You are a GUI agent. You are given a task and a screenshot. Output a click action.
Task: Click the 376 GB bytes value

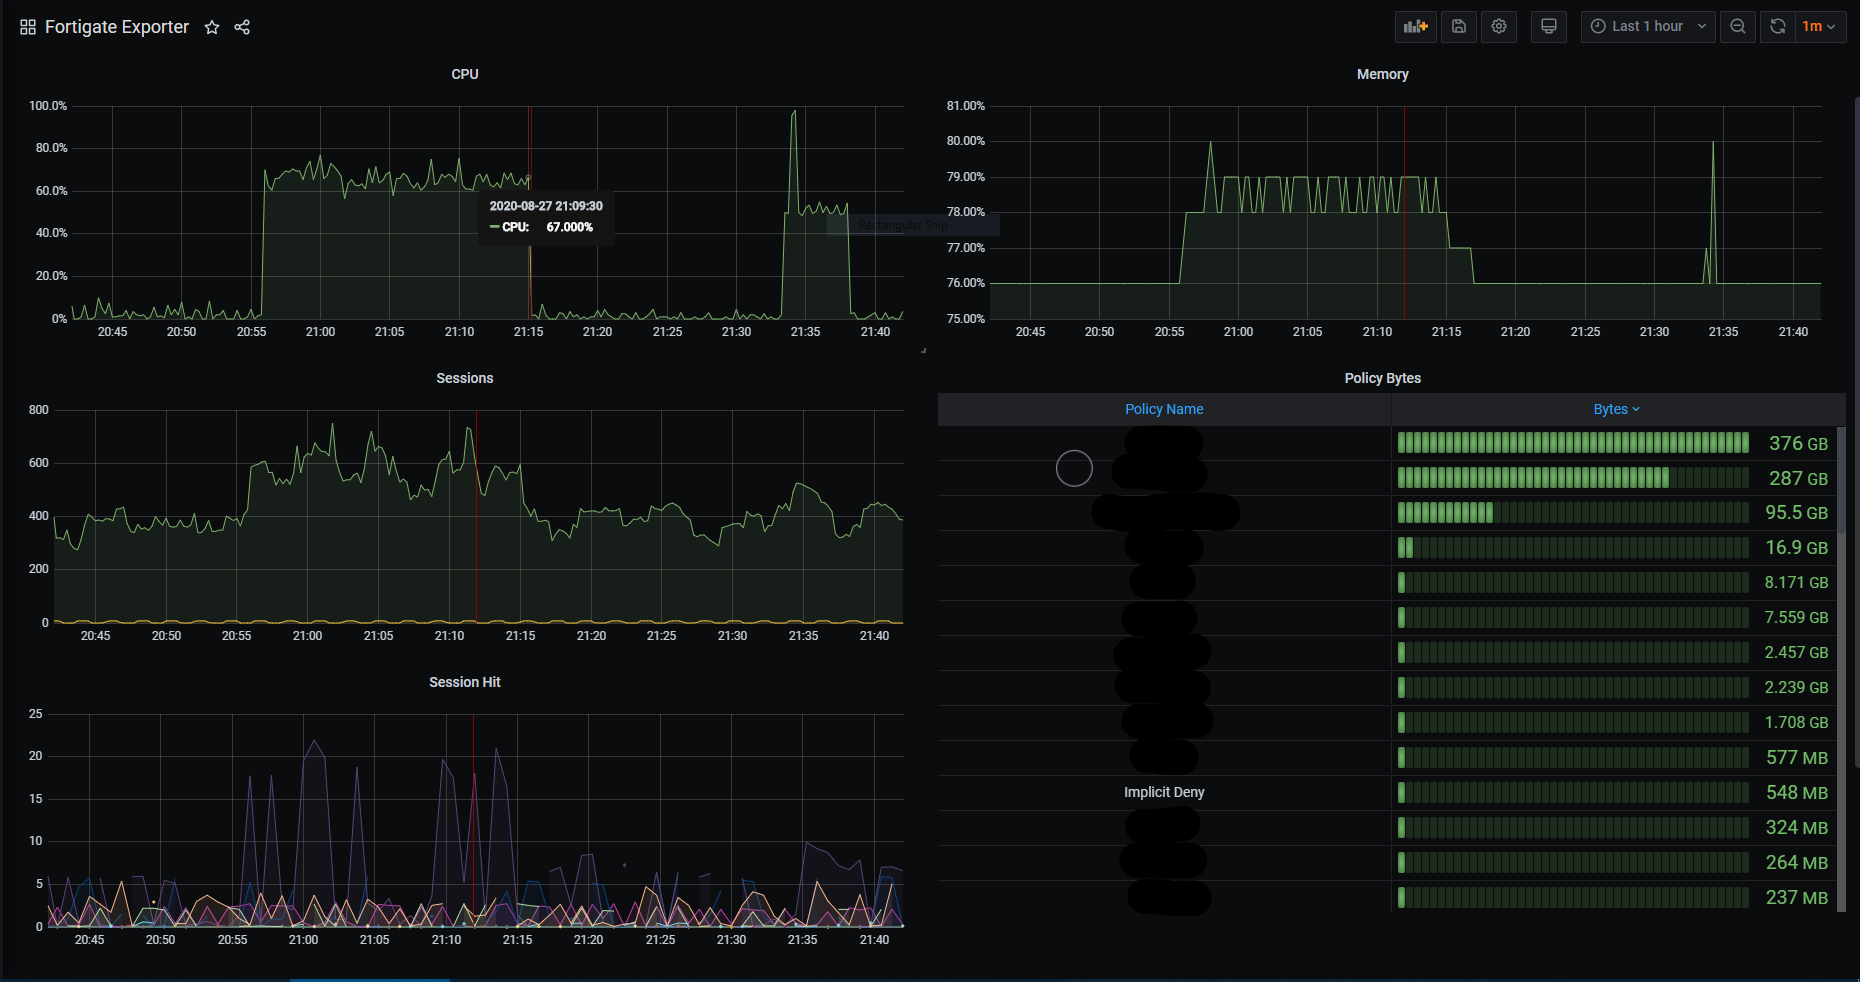pos(1798,443)
